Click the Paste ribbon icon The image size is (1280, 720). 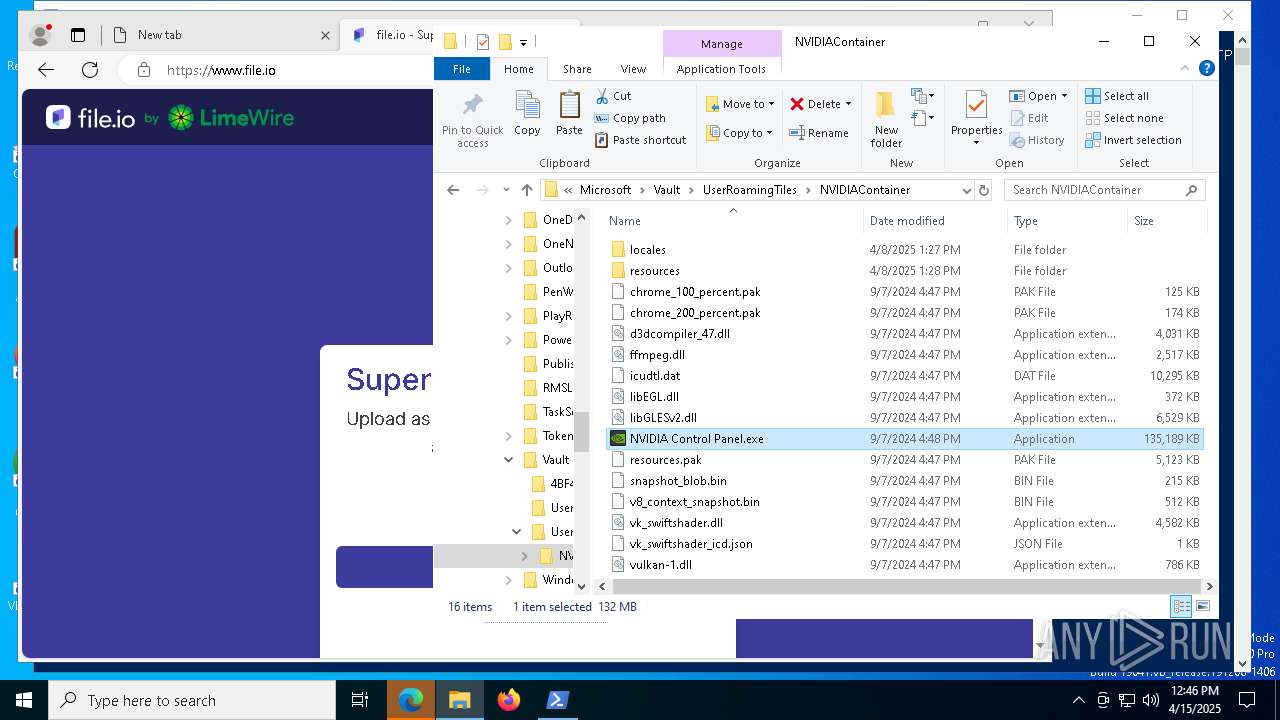[x=569, y=113]
